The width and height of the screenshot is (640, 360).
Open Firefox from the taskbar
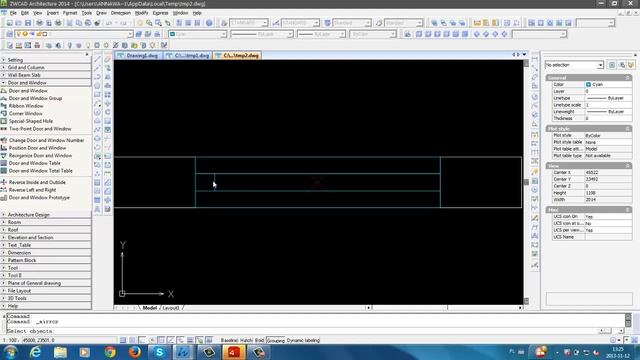[x=135, y=352]
